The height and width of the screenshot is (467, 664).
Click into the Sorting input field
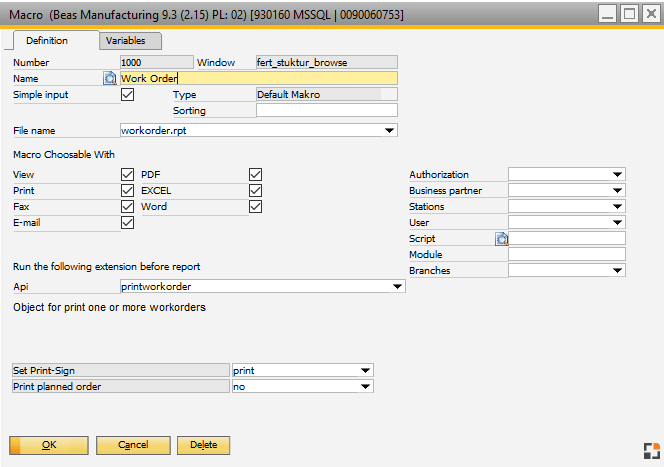point(326,110)
